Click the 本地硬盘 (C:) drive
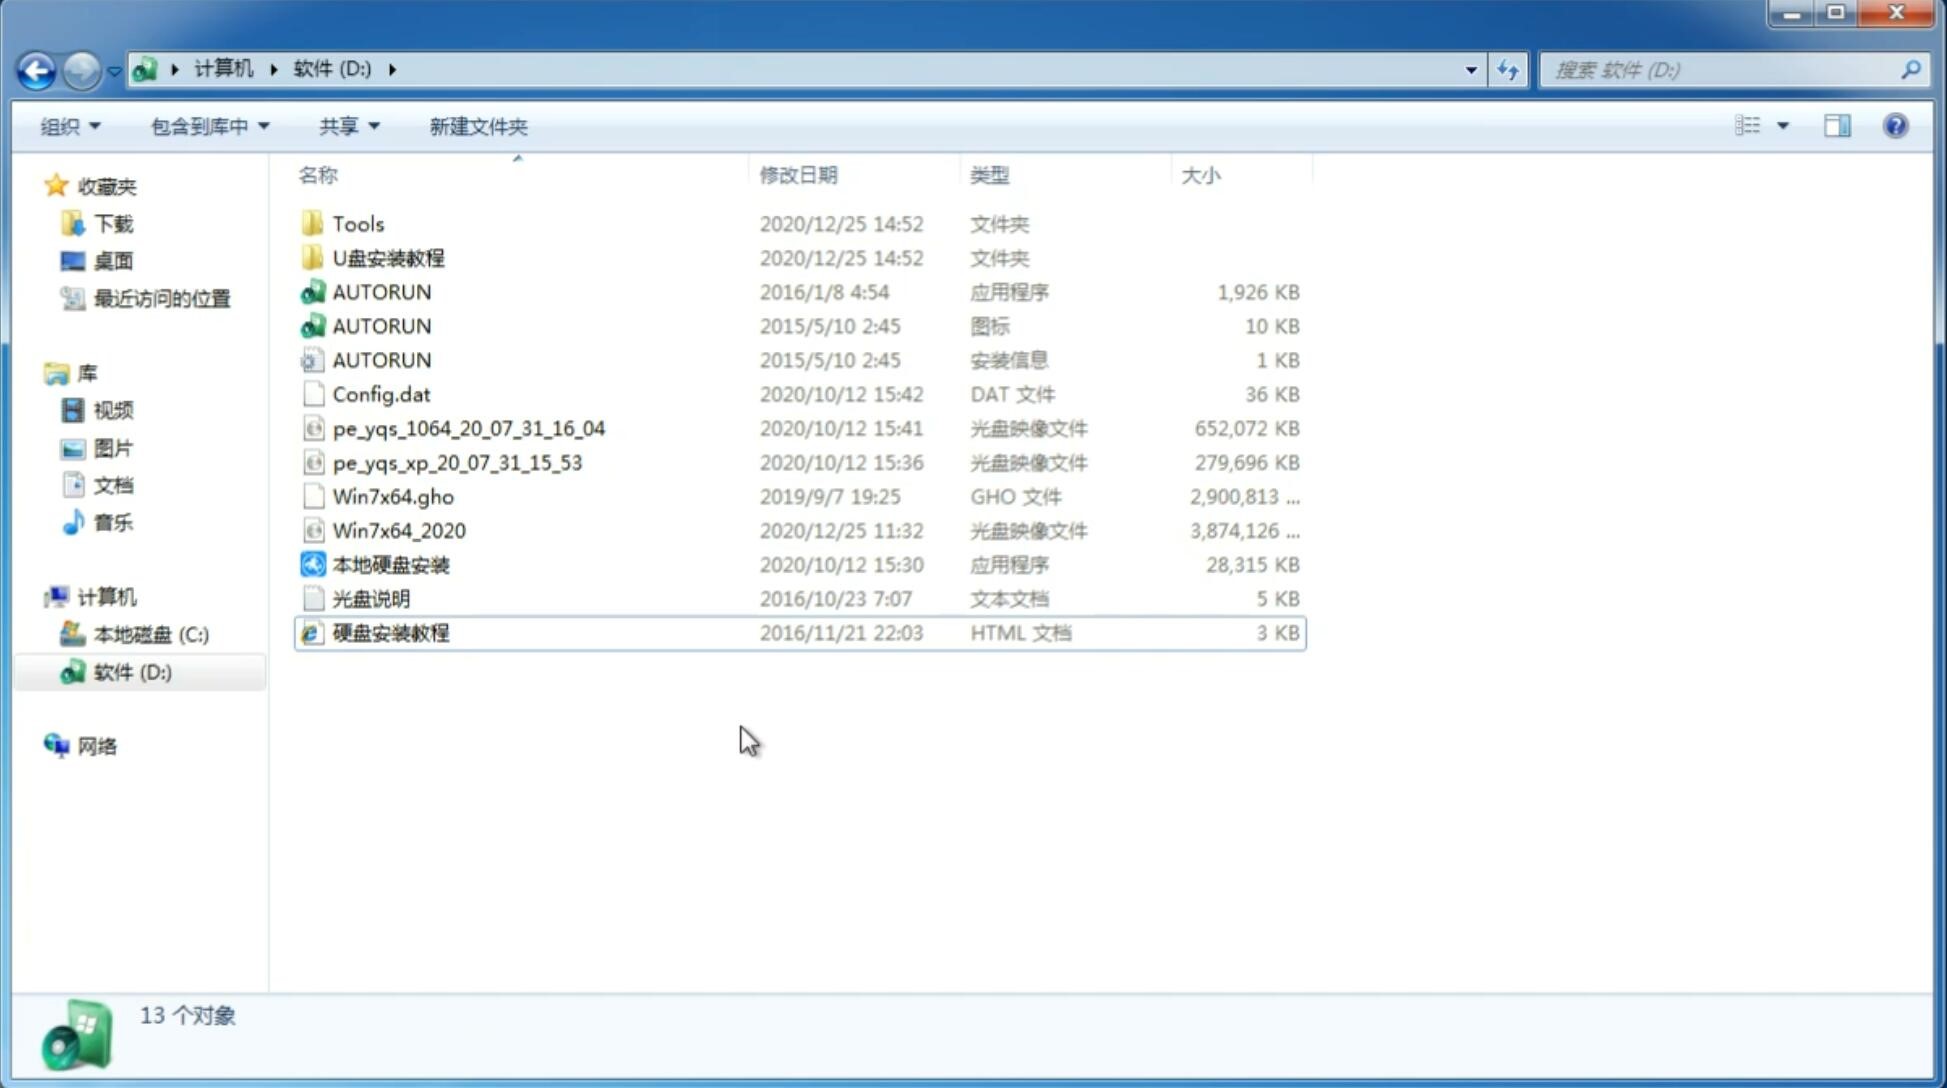 click(151, 634)
